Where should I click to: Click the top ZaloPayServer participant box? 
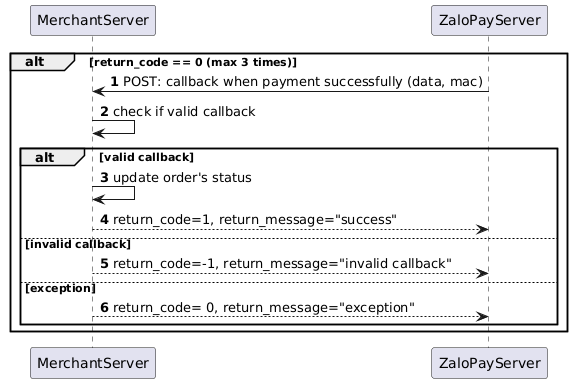point(490,20)
